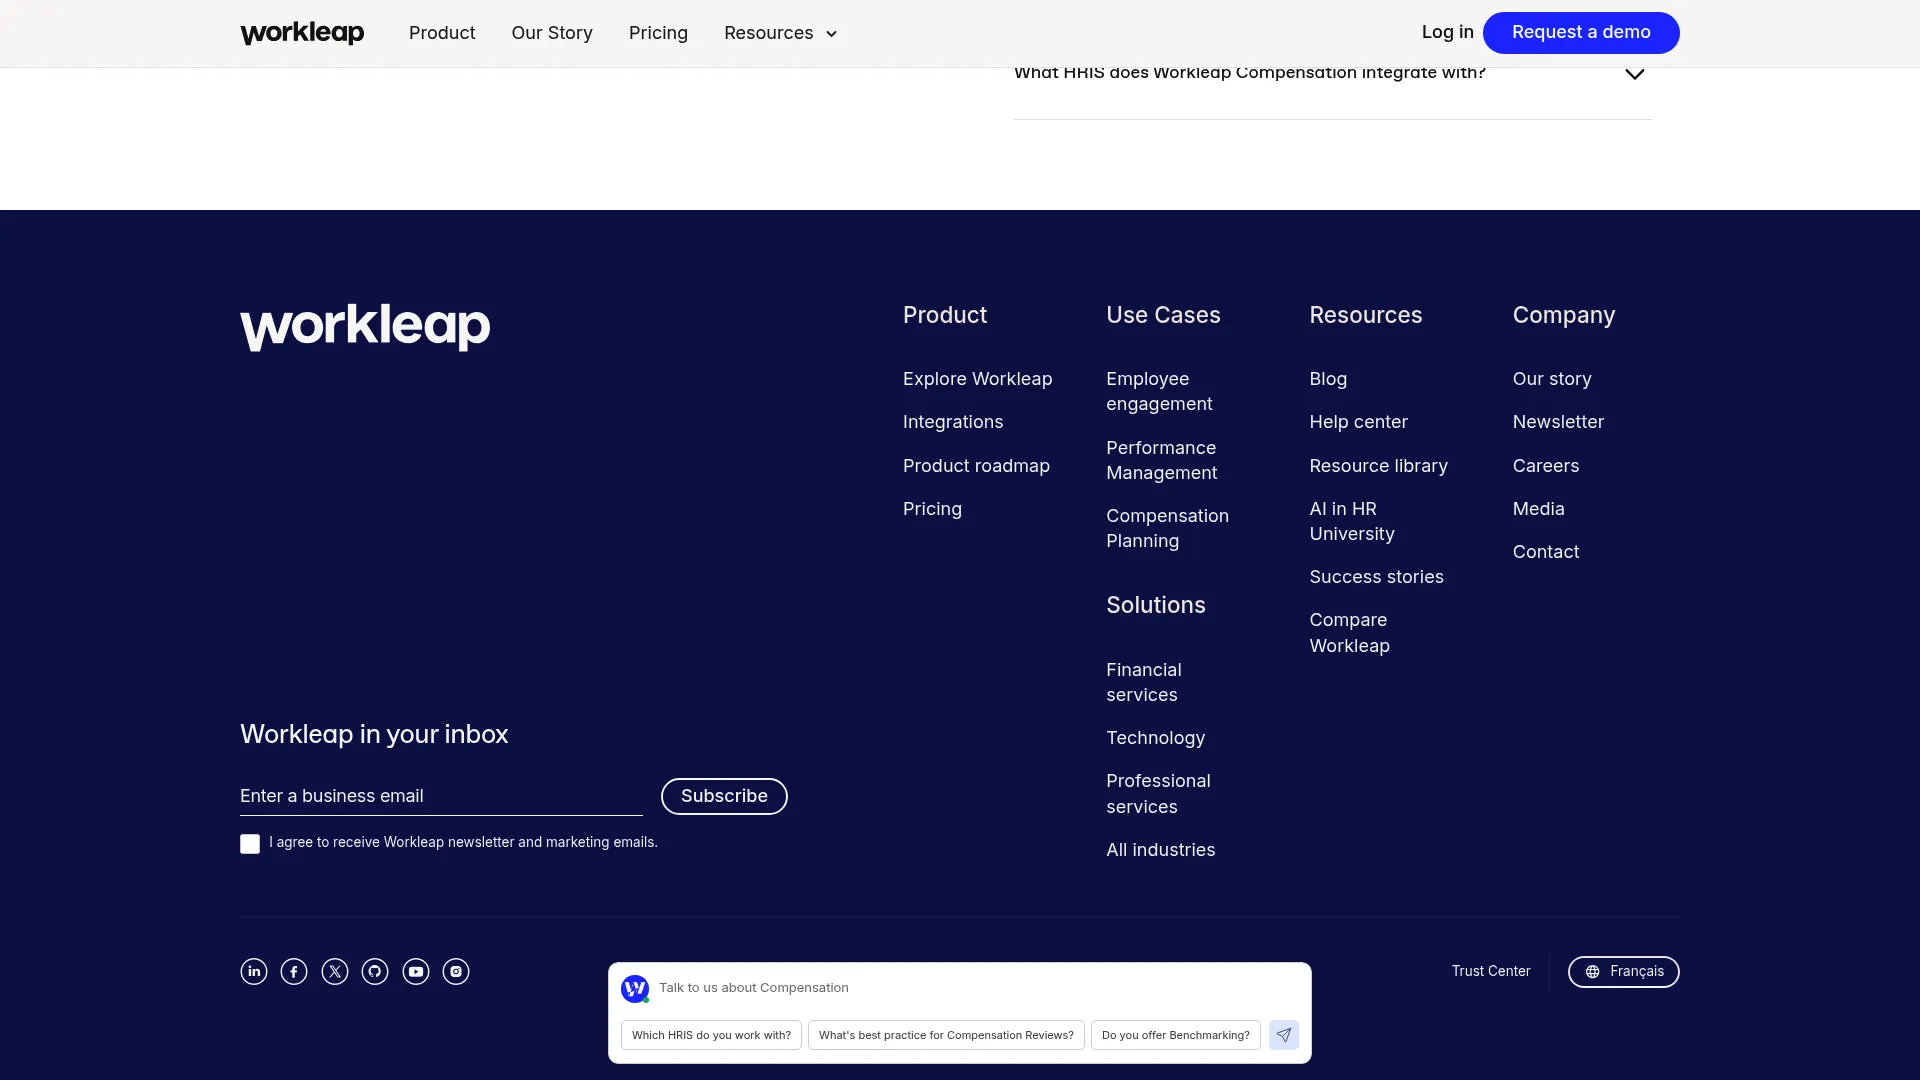Click the Workleap logo in the top navbar
The width and height of the screenshot is (1920, 1080).
point(302,33)
